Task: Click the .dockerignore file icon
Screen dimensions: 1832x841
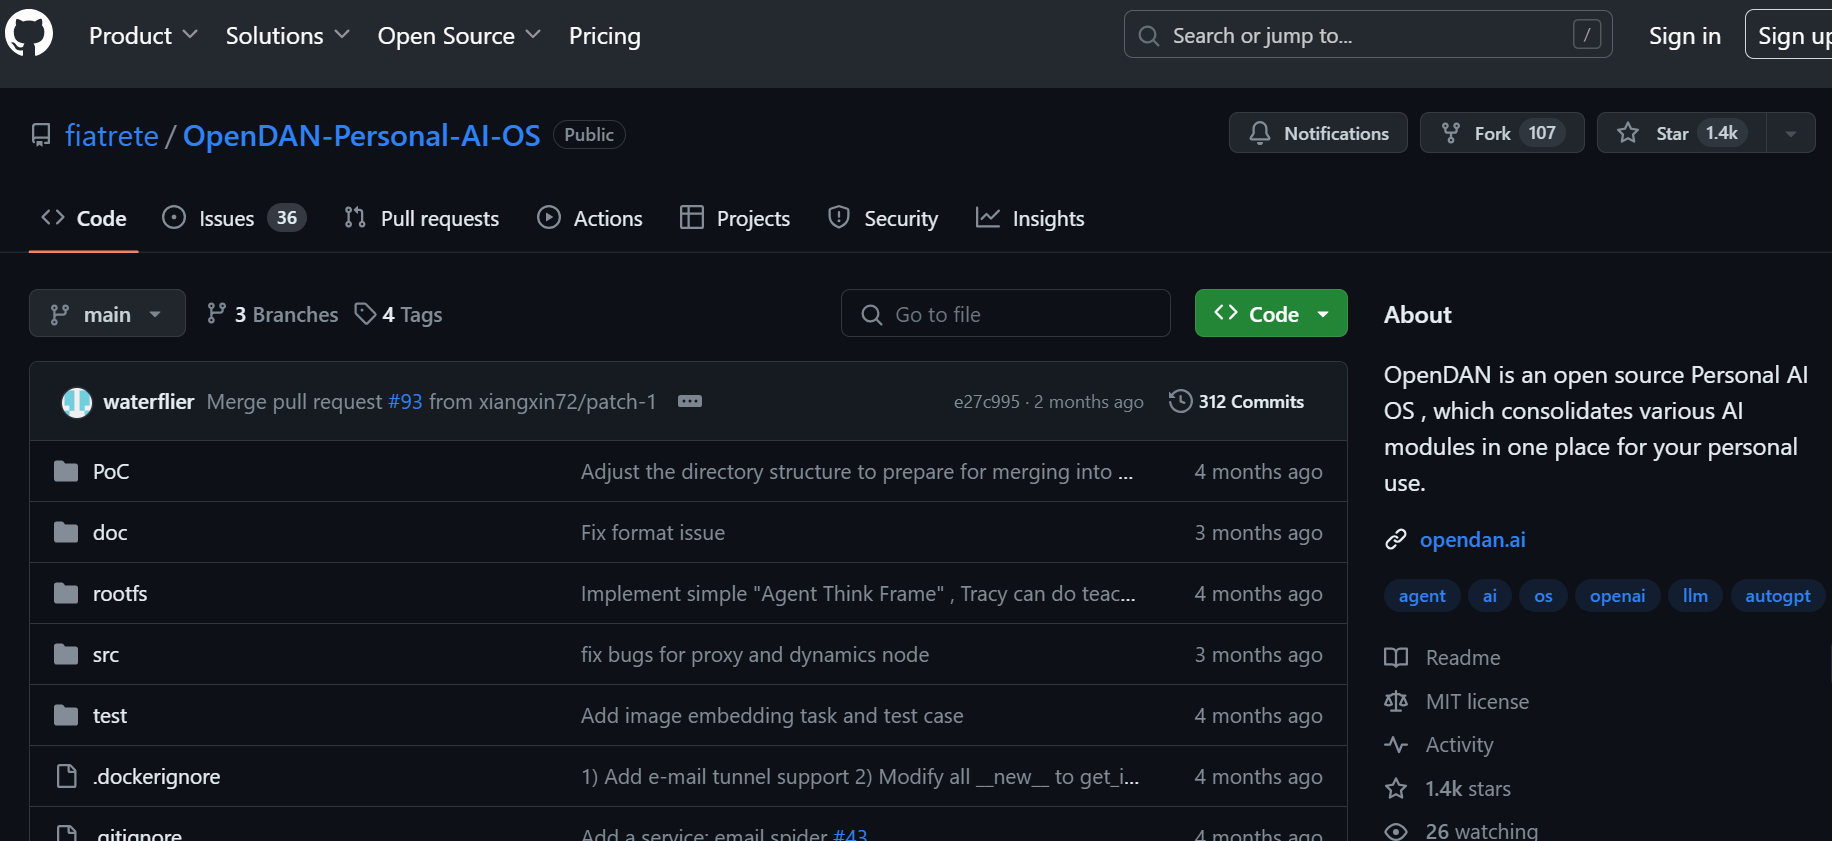Action: 66,776
